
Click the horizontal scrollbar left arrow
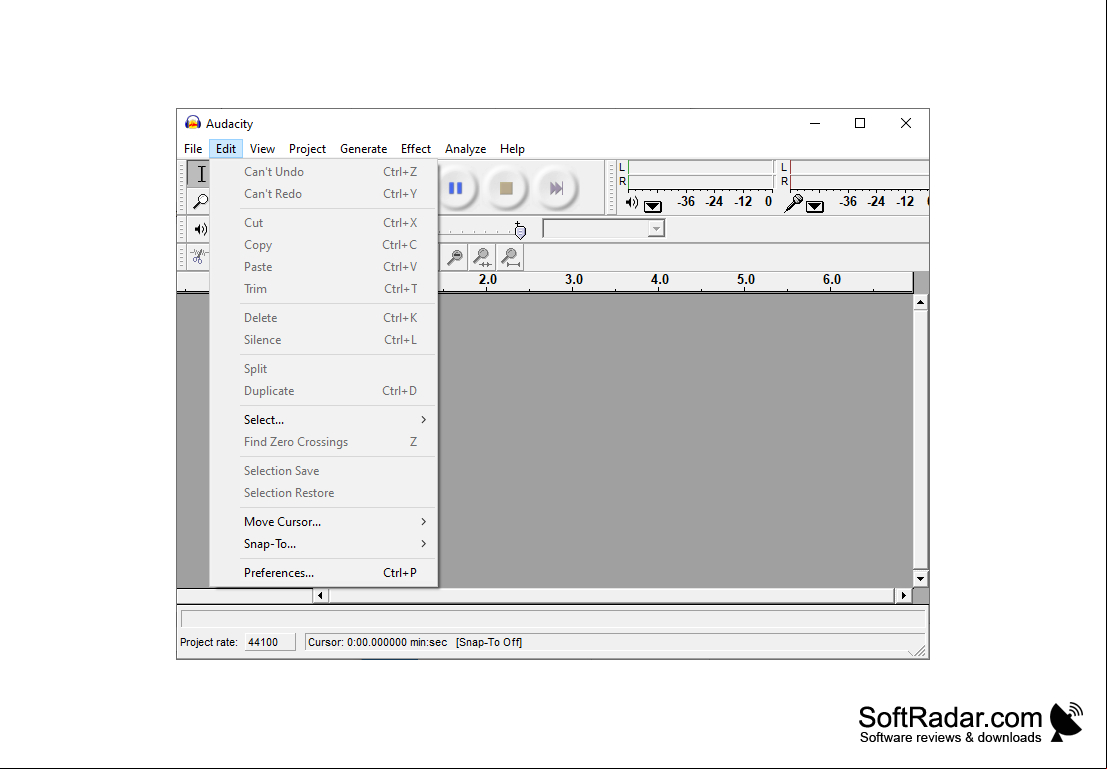coord(321,595)
